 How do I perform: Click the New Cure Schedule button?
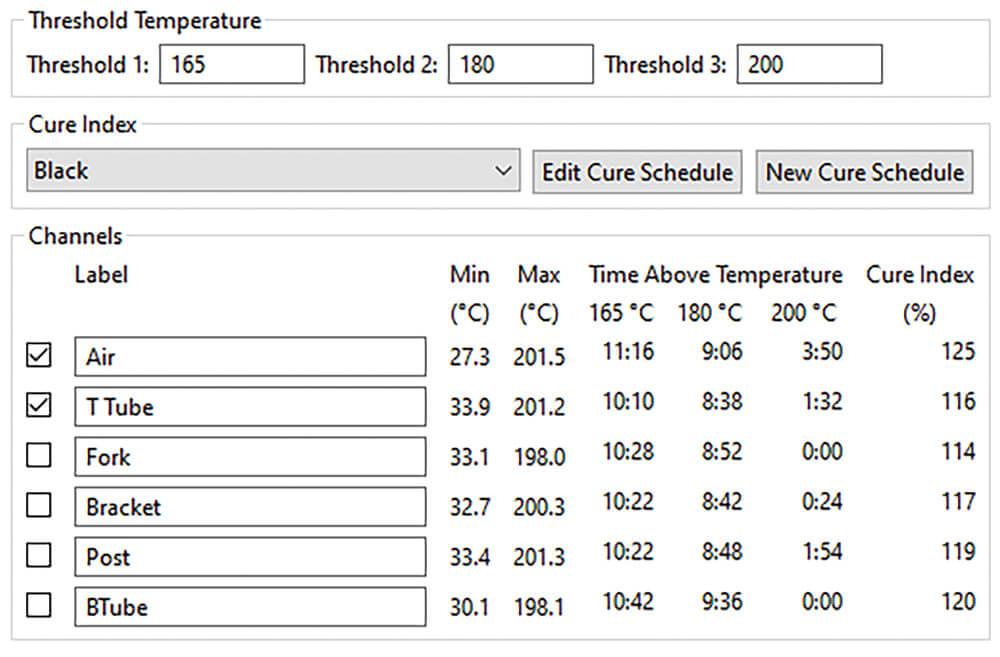(864, 171)
